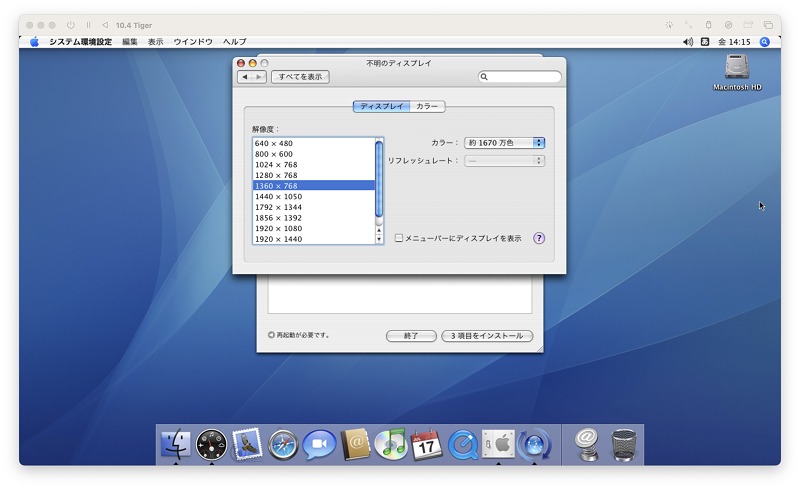Go back with the left arrow button
800x489 pixels.
click(x=245, y=77)
